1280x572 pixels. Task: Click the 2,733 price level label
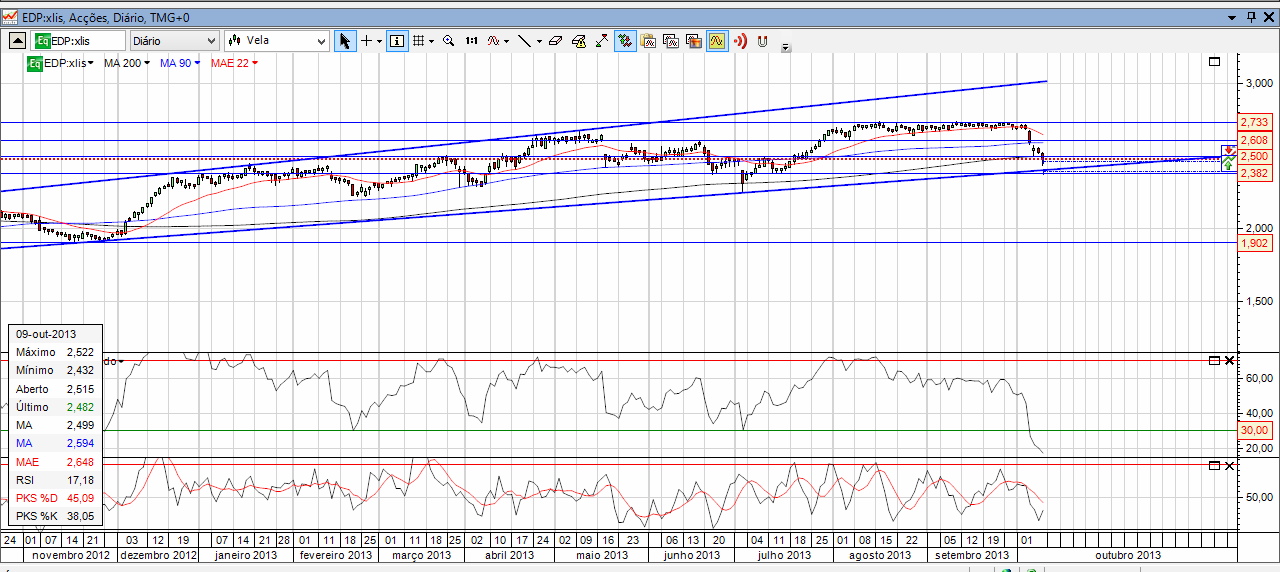click(1254, 122)
